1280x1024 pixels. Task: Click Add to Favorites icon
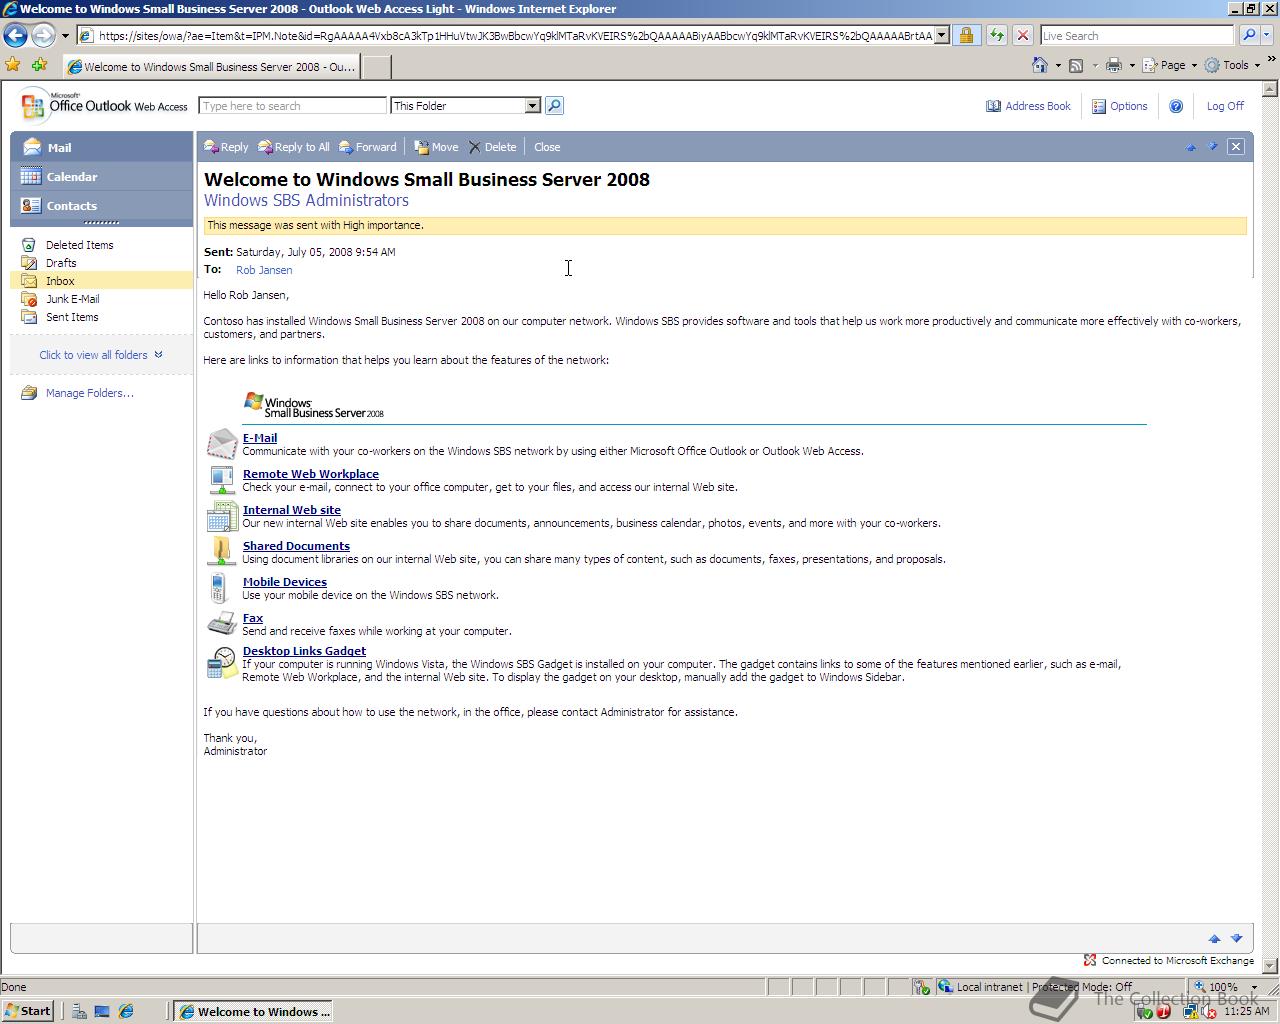point(40,65)
